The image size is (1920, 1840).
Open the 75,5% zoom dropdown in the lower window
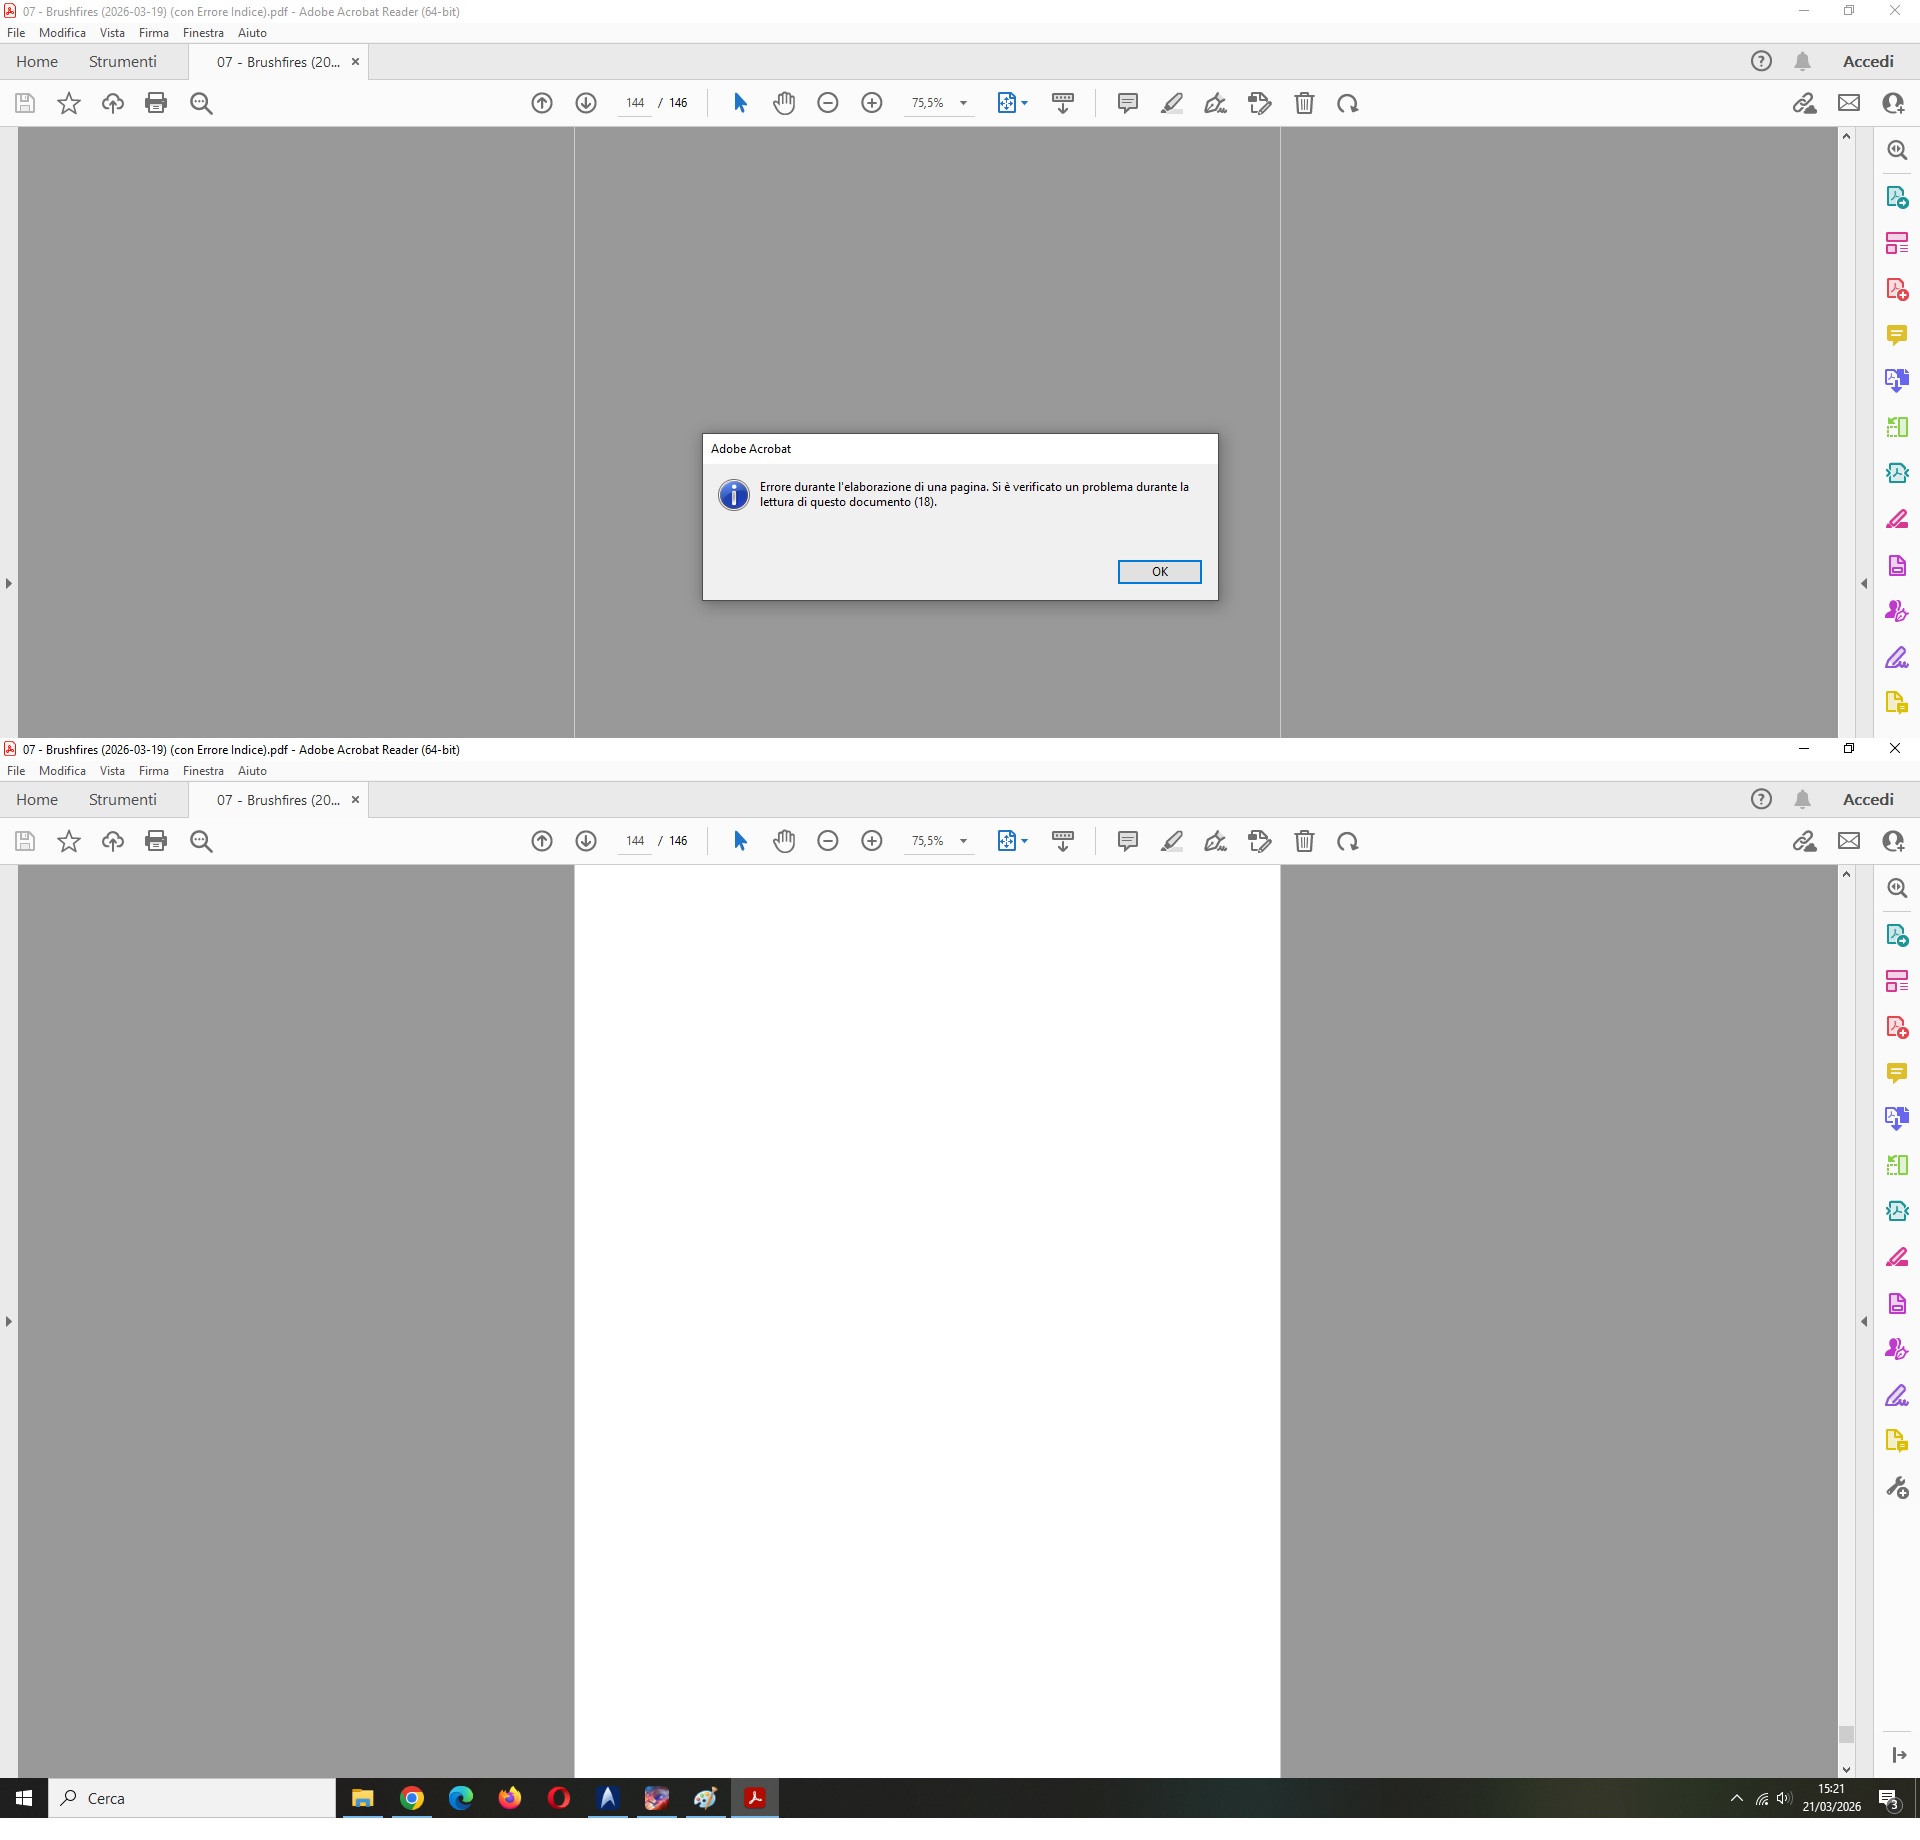tap(963, 841)
